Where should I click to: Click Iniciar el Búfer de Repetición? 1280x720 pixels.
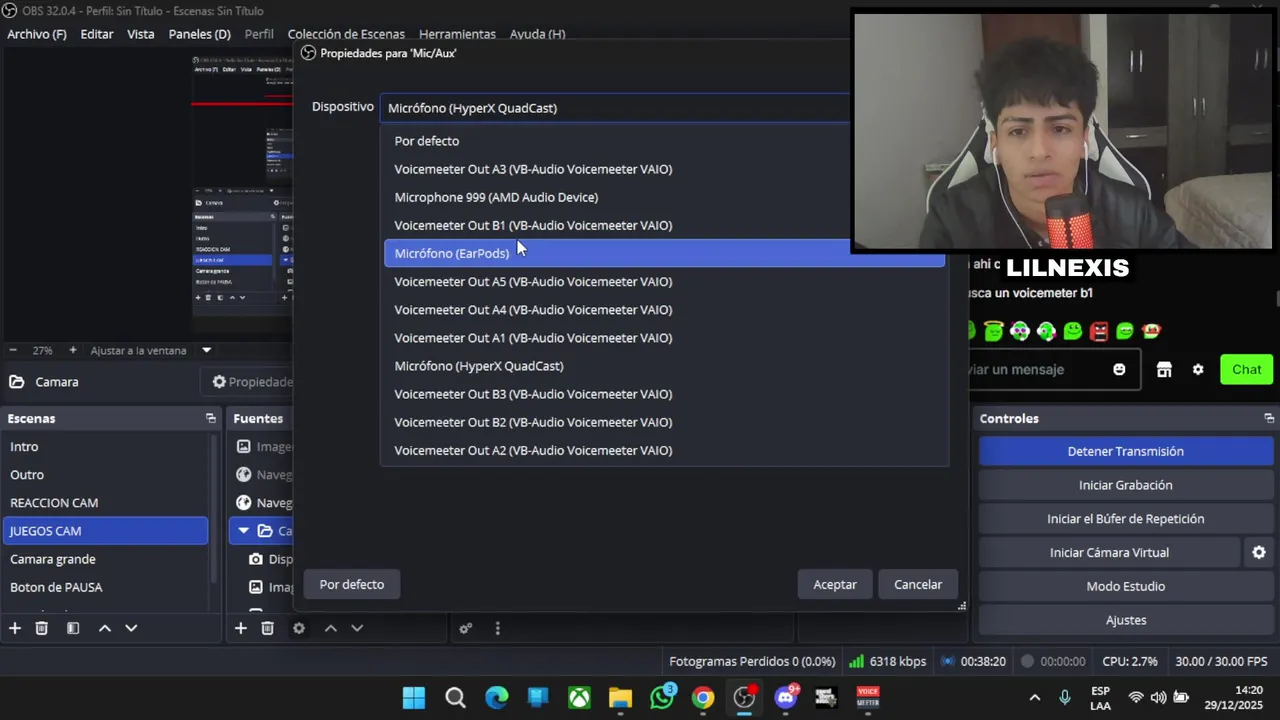click(1126, 518)
